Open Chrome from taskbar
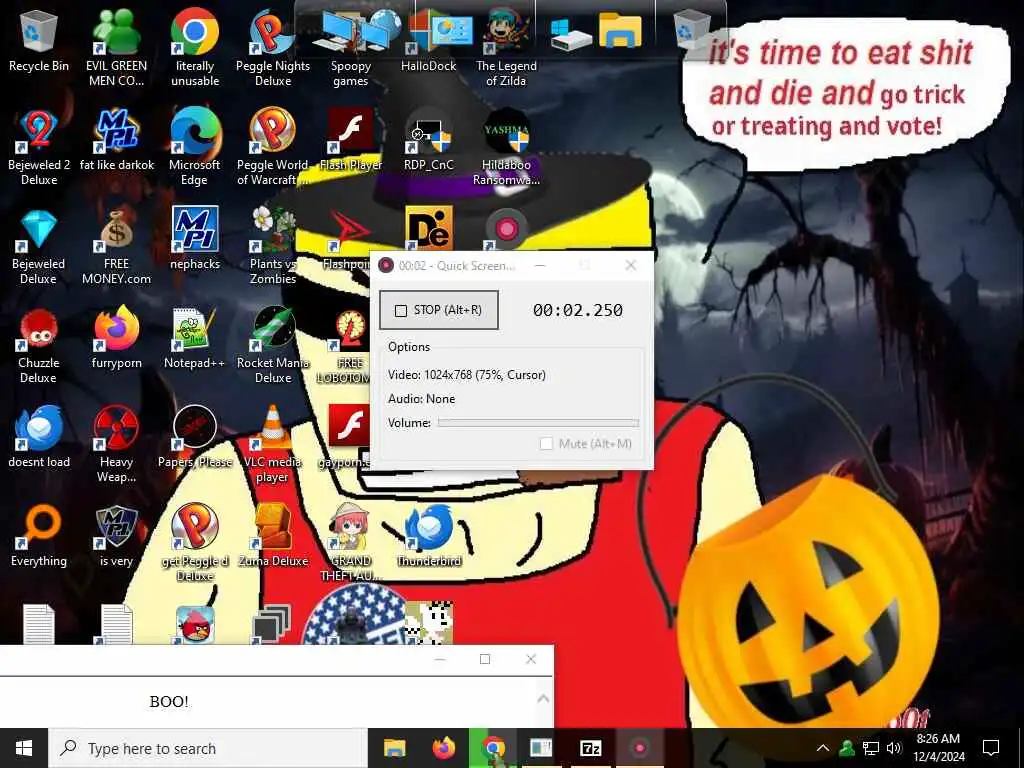The image size is (1024, 768). (x=493, y=748)
